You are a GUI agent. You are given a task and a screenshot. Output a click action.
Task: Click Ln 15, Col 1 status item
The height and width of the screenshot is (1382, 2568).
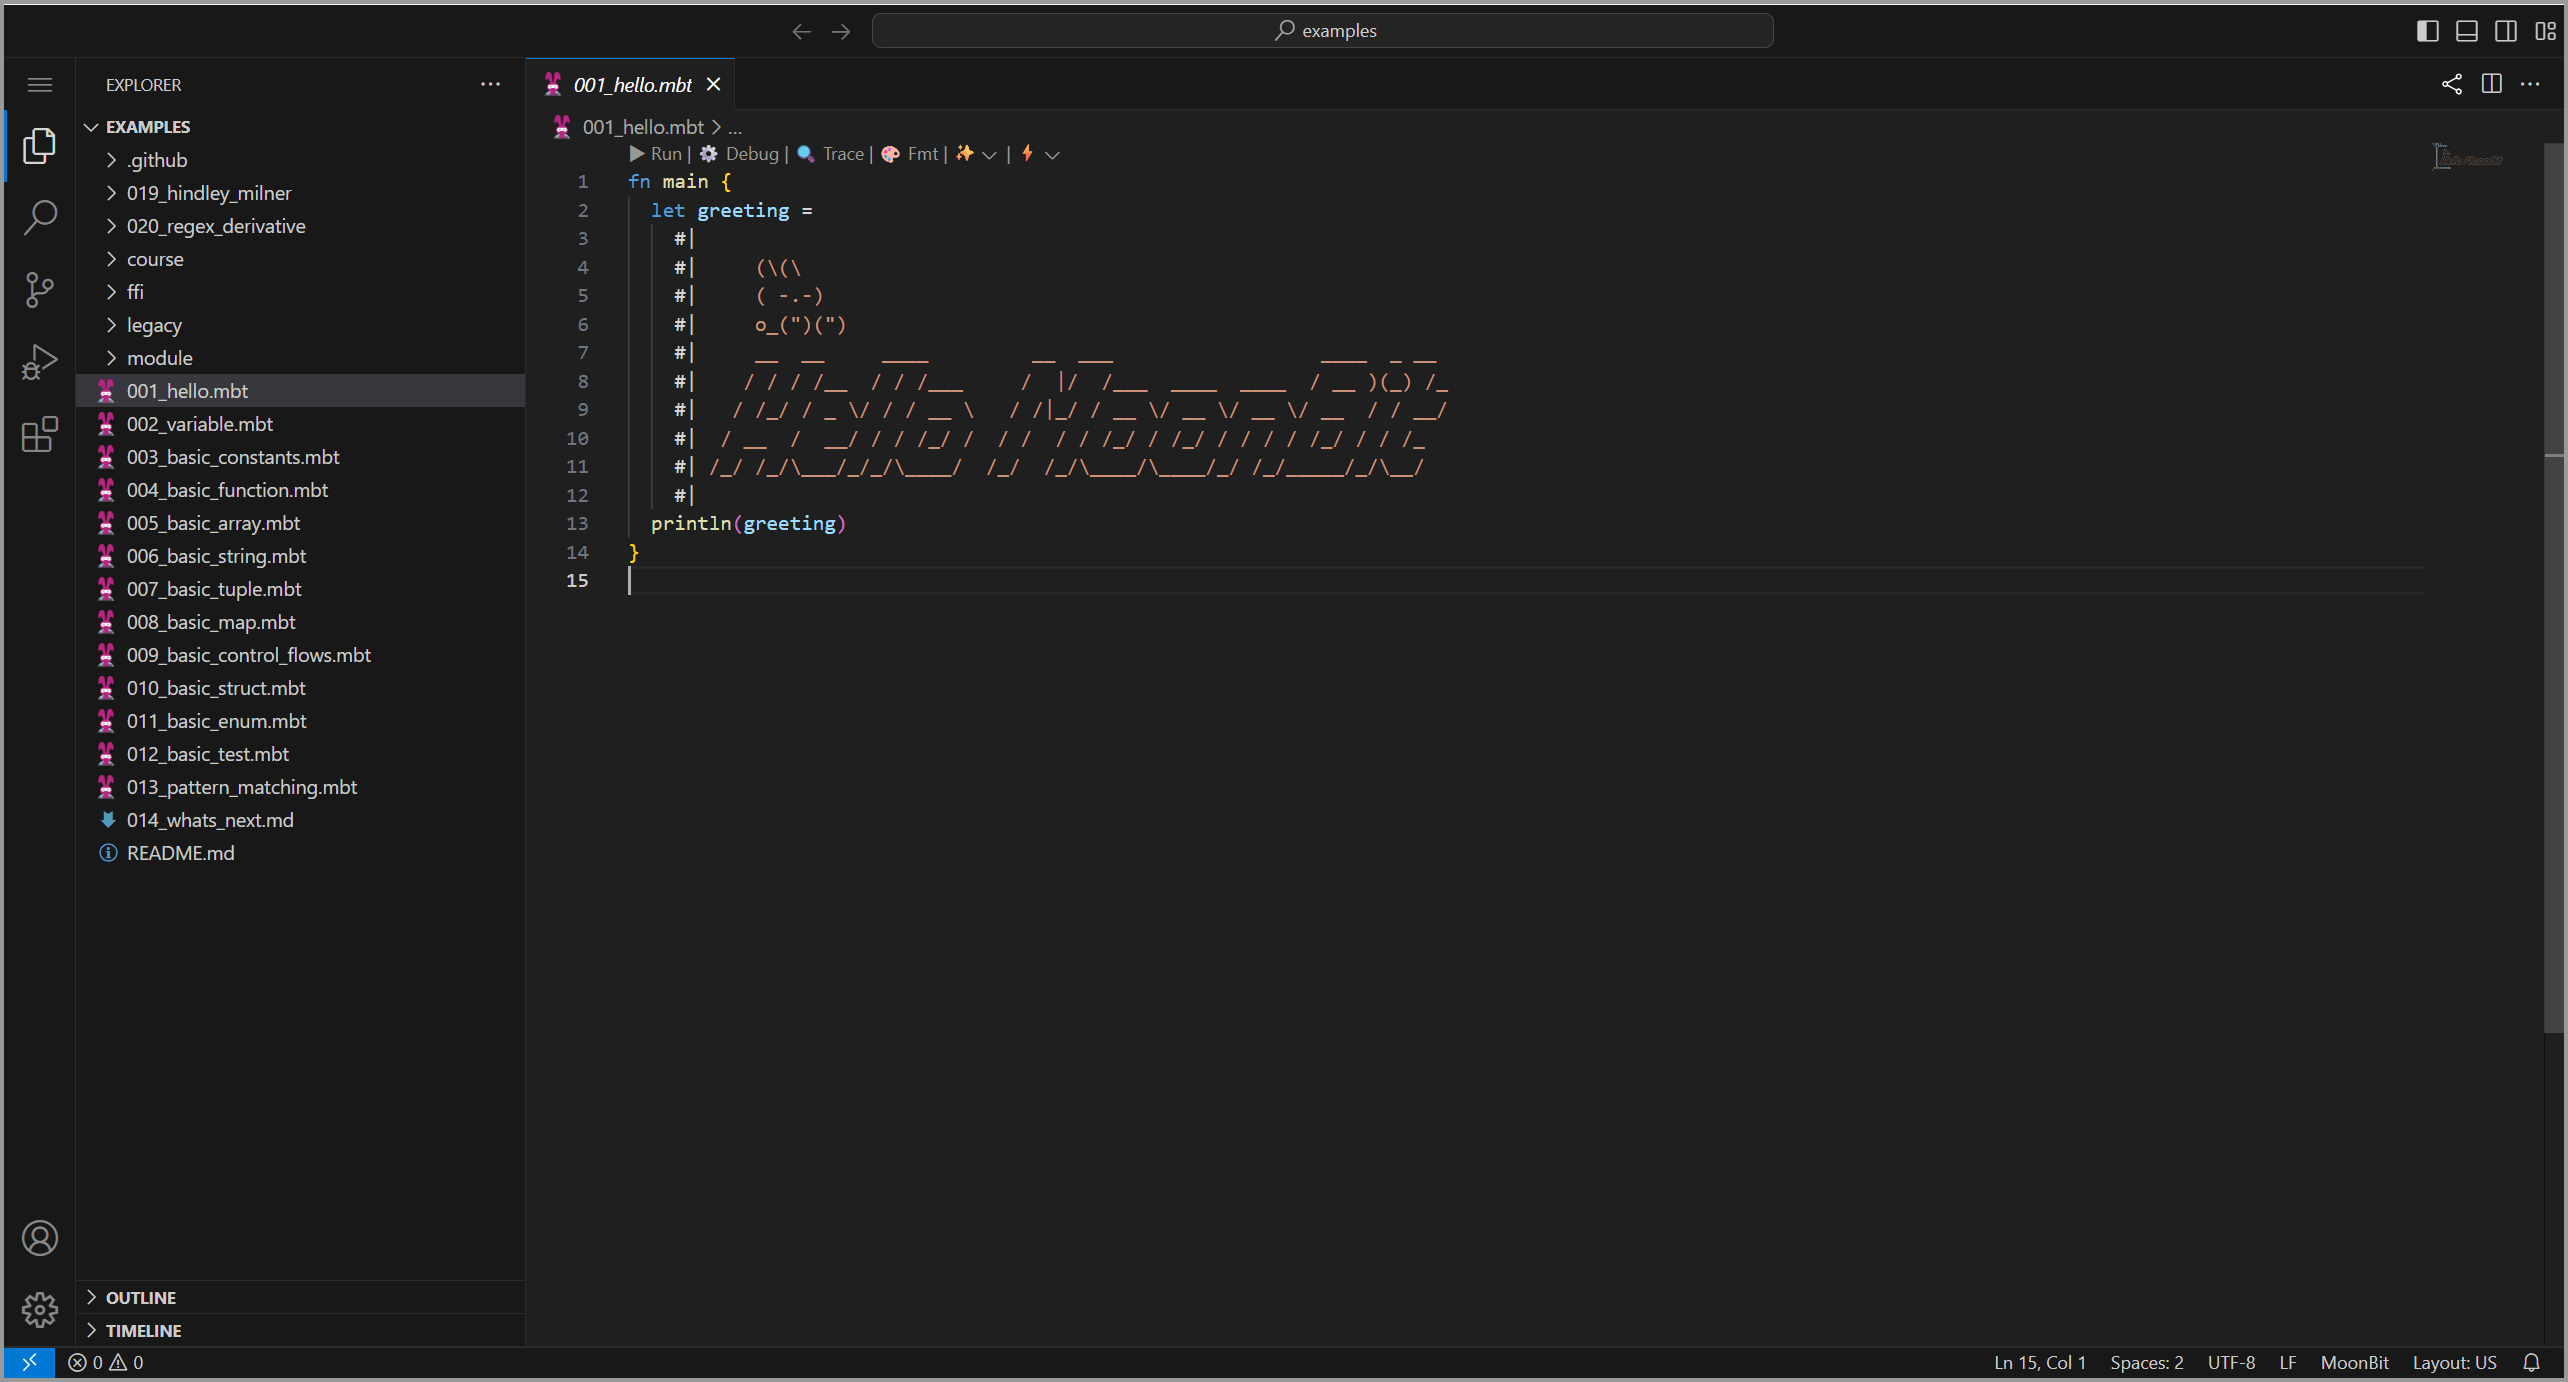(2040, 1362)
